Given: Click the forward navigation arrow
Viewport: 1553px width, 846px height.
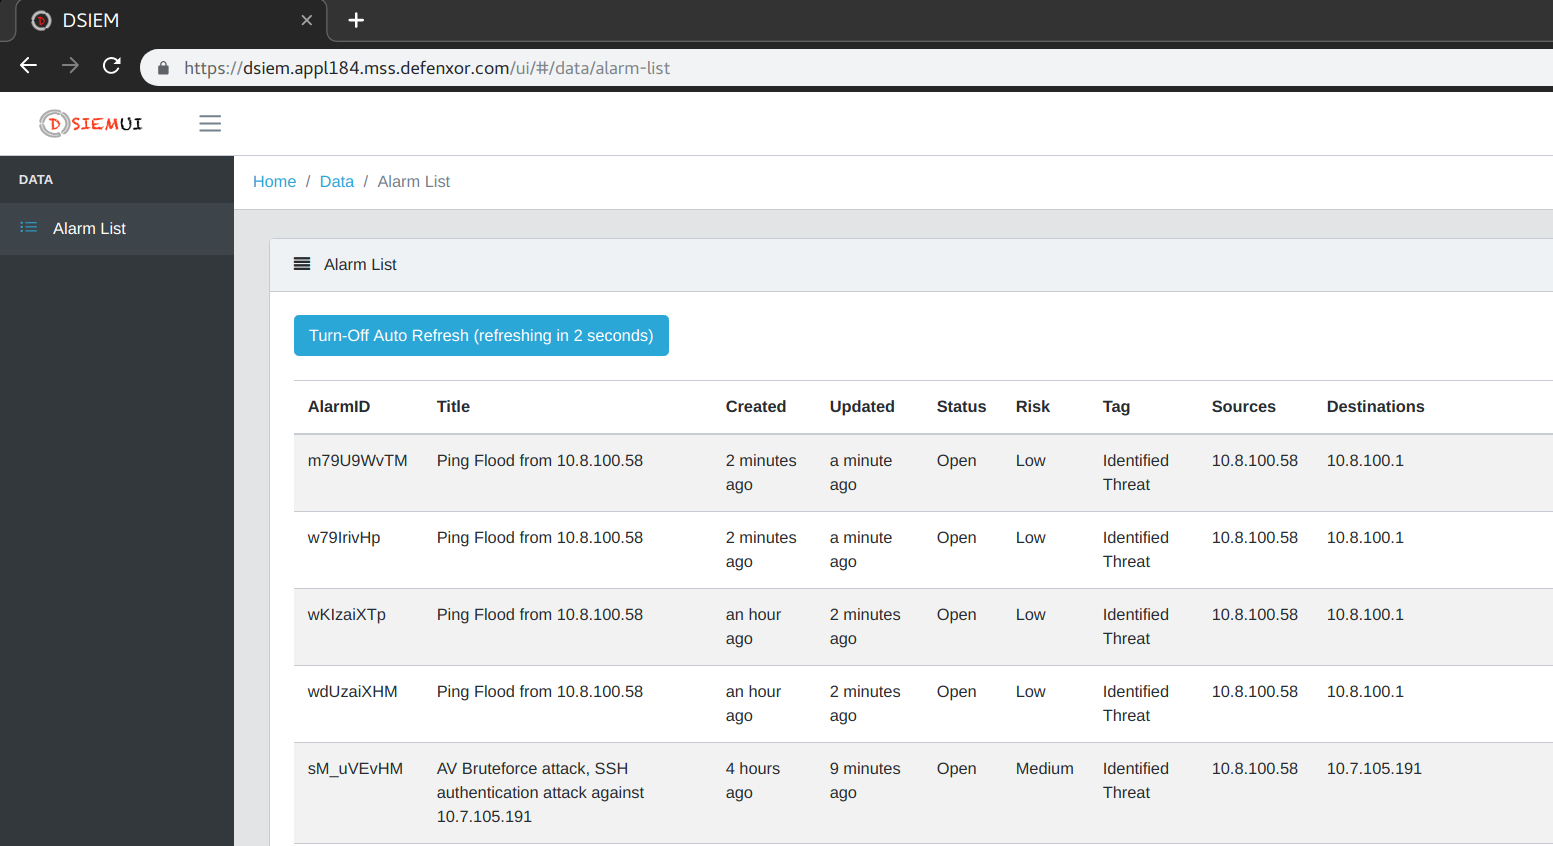Looking at the screenshot, I should (70, 66).
